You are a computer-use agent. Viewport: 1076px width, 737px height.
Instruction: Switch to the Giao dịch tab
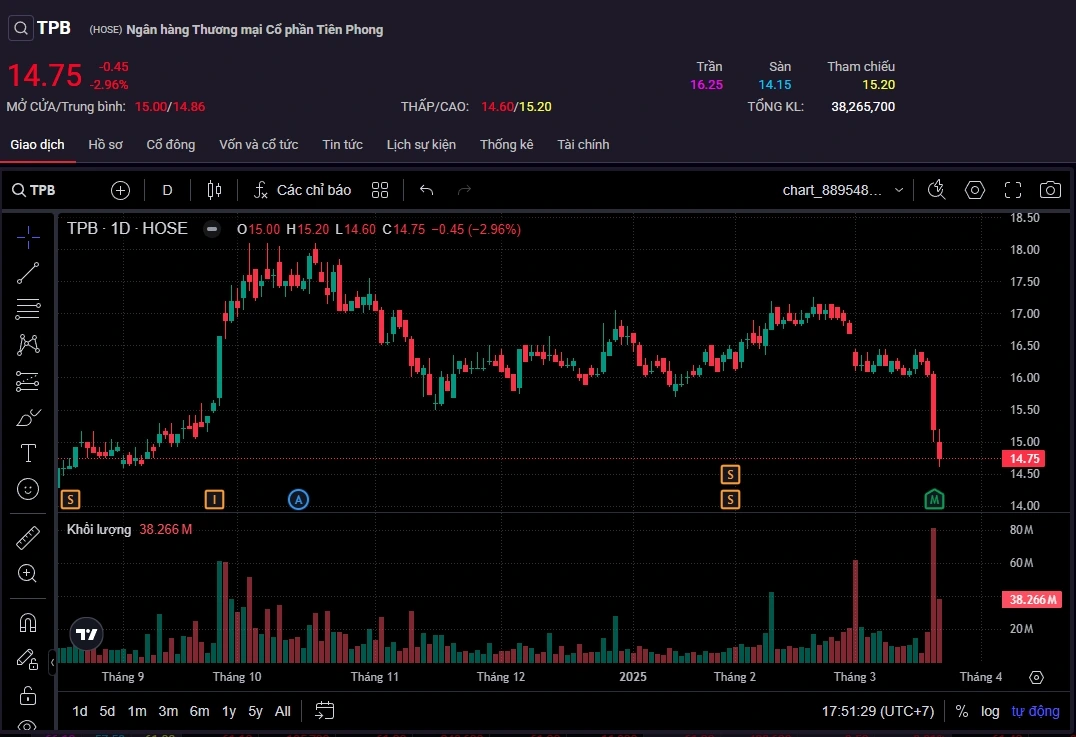tap(37, 145)
